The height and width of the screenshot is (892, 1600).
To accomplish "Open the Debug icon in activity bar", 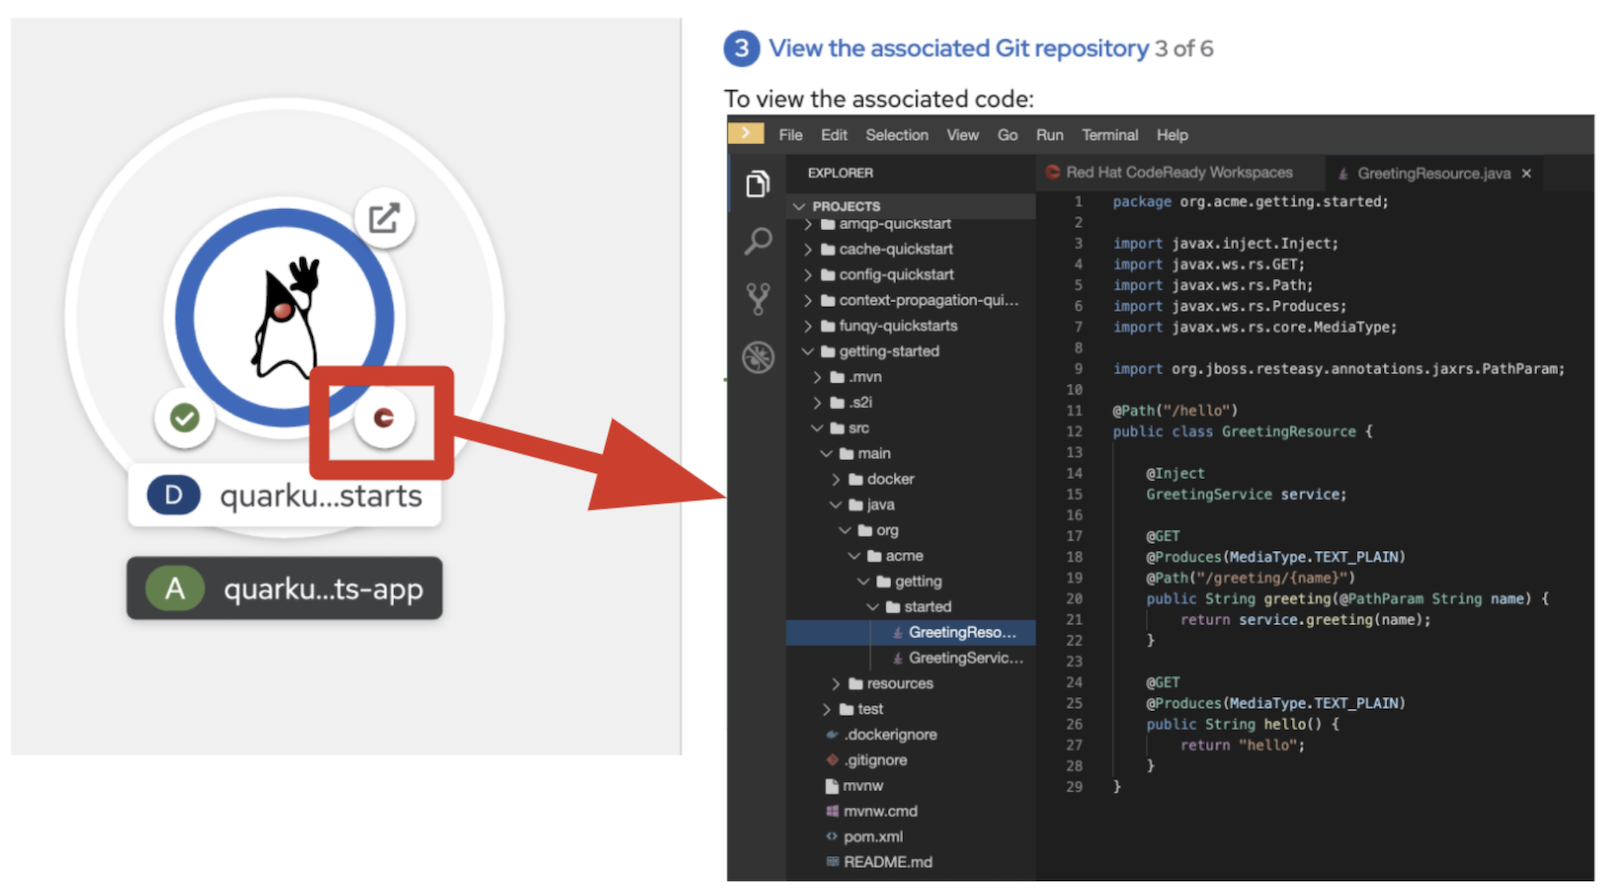I will coord(758,357).
